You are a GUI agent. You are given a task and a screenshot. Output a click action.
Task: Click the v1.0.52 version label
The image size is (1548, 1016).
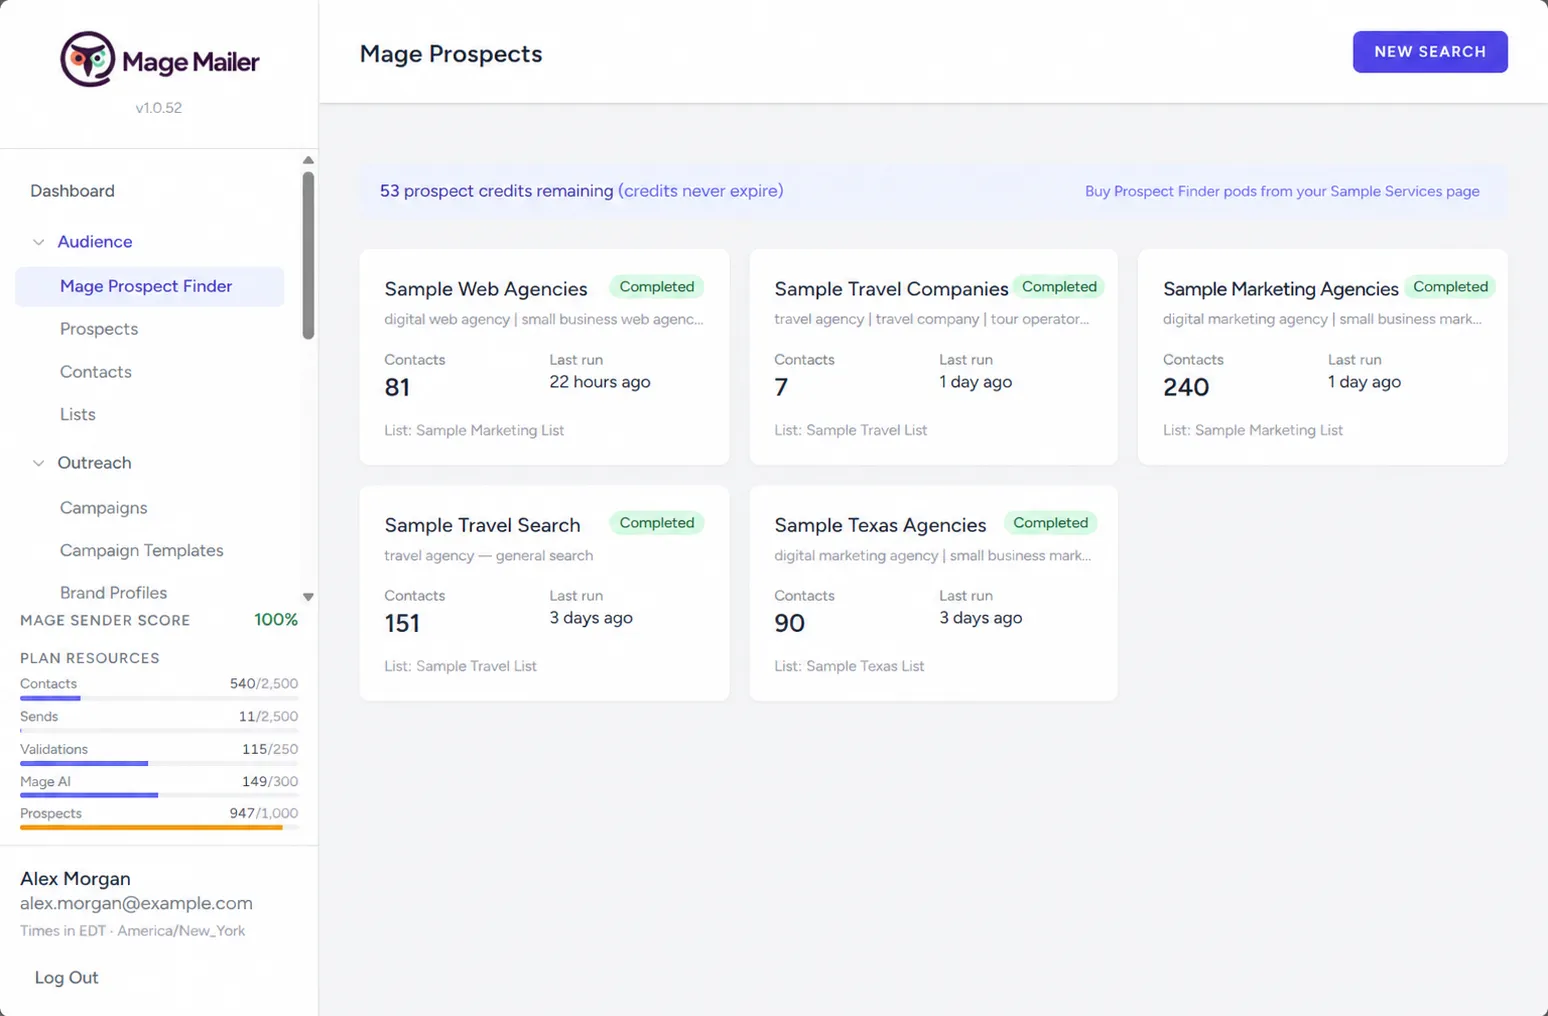coord(159,108)
